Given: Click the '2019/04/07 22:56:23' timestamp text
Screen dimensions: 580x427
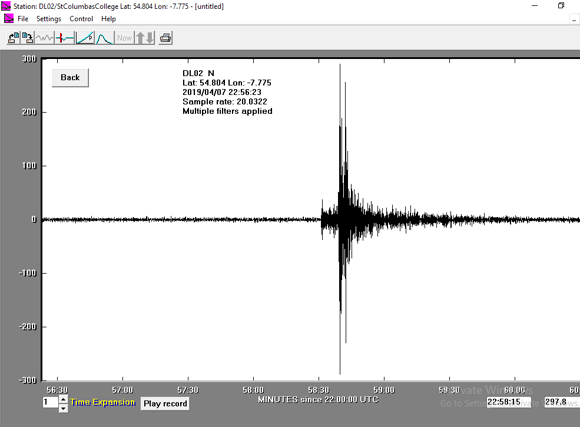Looking at the screenshot, I should click(x=222, y=92).
